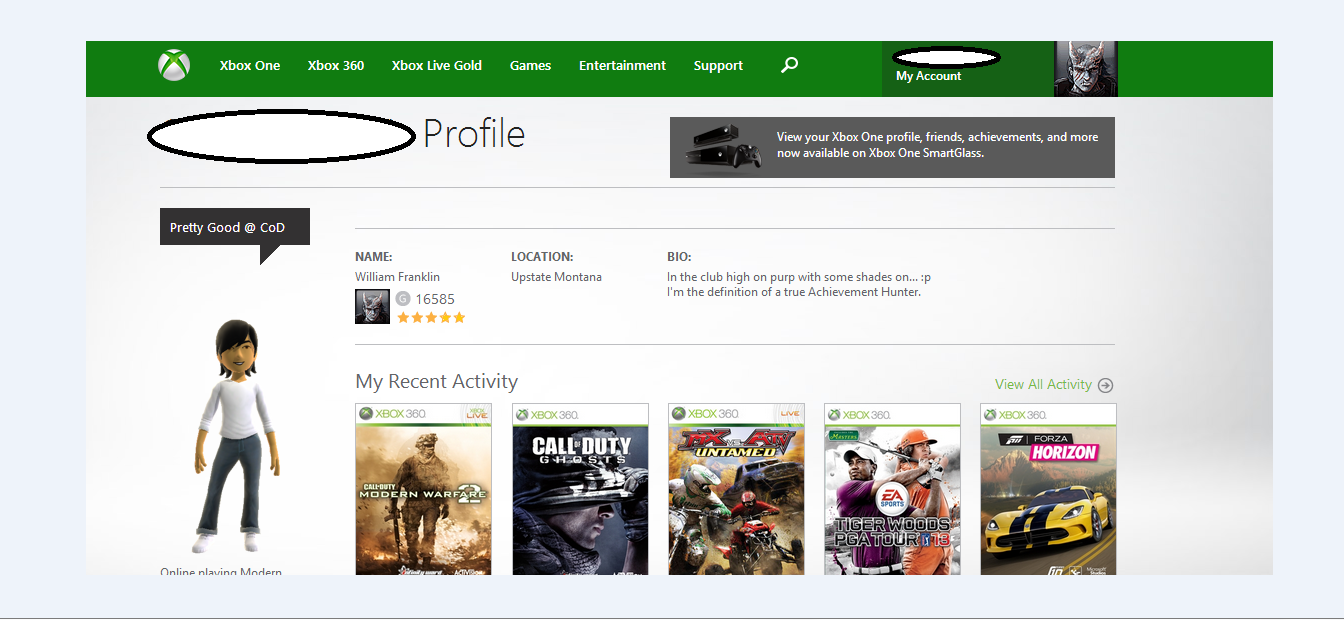
Task: Click the 'Online playing Modern' status text
Action: (x=221, y=571)
